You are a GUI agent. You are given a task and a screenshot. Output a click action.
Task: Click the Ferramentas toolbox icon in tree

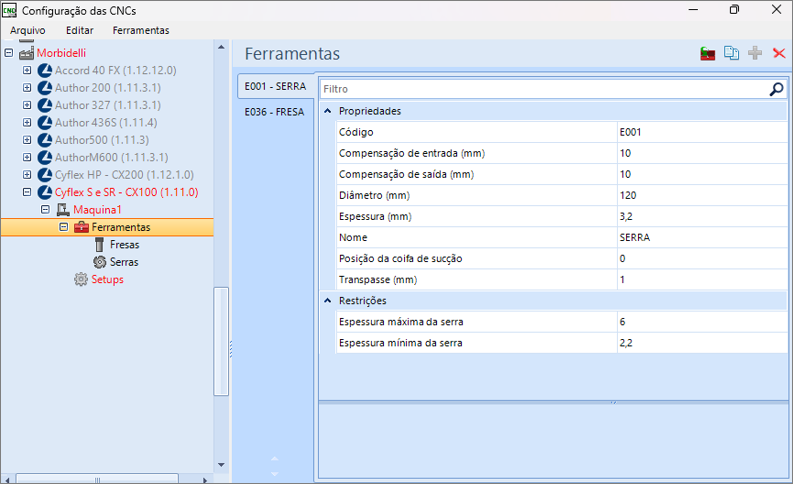click(81, 227)
